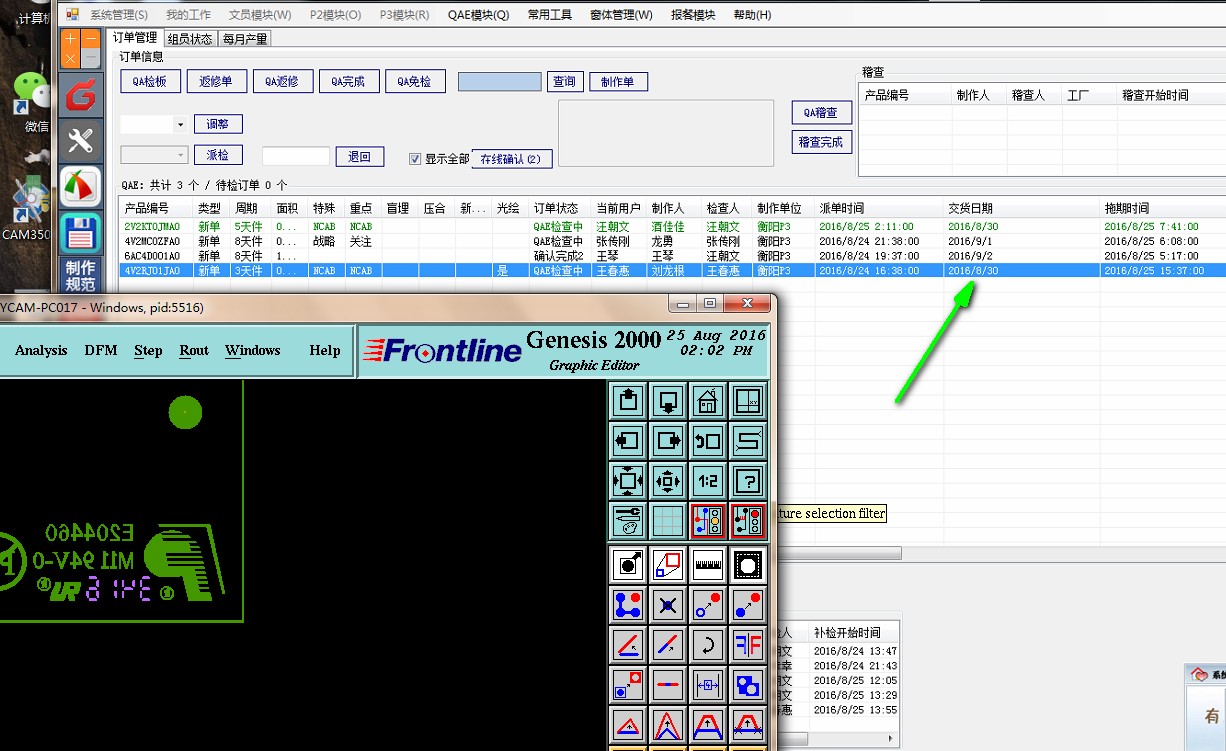Click the Home view icon in Genesis editor

[708, 401]
